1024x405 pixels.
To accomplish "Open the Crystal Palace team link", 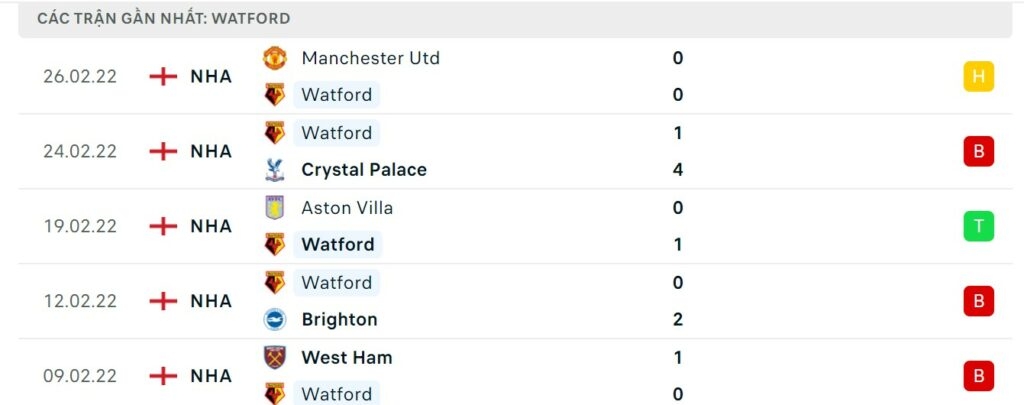I will tap(364, 170).
